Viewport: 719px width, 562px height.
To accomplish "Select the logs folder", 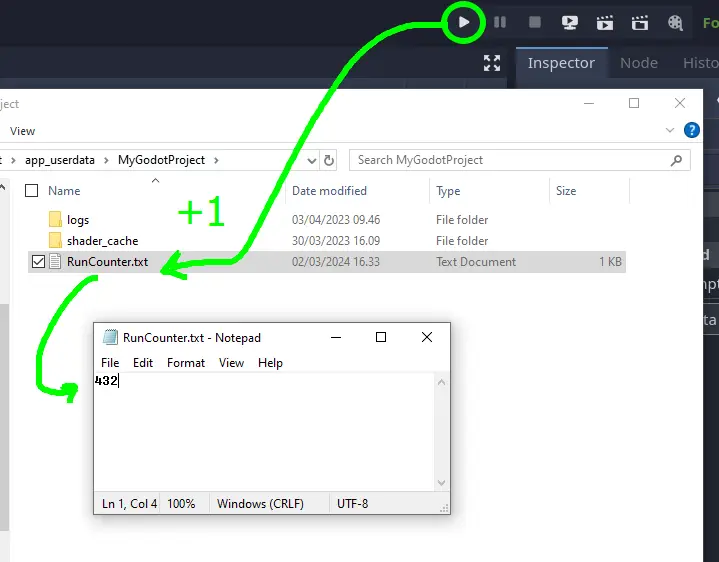I will click(78, 220).
